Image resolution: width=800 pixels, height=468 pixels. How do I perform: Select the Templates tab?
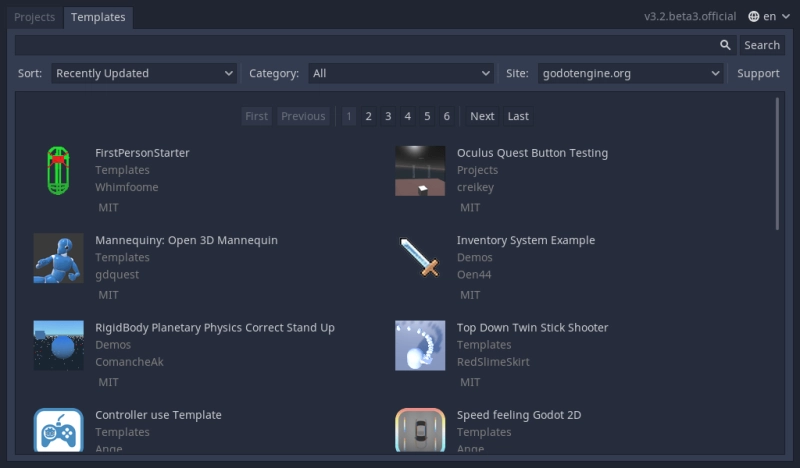pyautogui.click(x=98, y=17)
